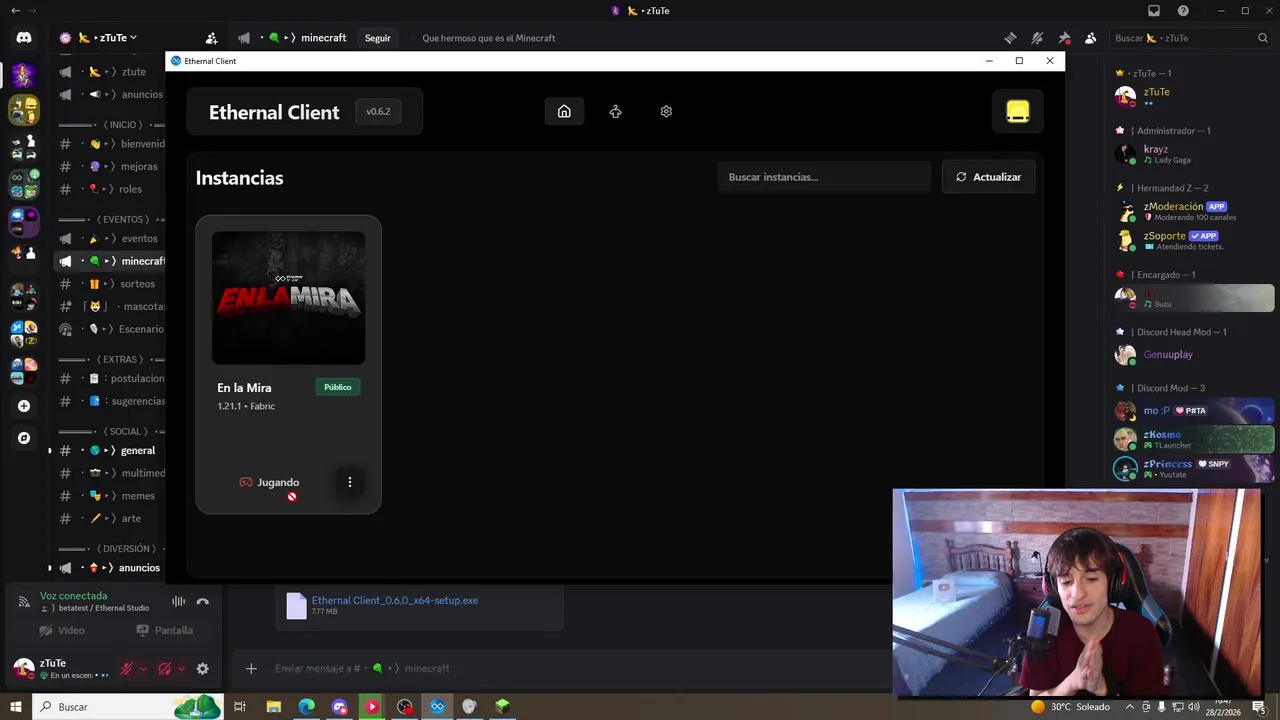
Task: Open the memes channel
Action: [x=110, y=496]
